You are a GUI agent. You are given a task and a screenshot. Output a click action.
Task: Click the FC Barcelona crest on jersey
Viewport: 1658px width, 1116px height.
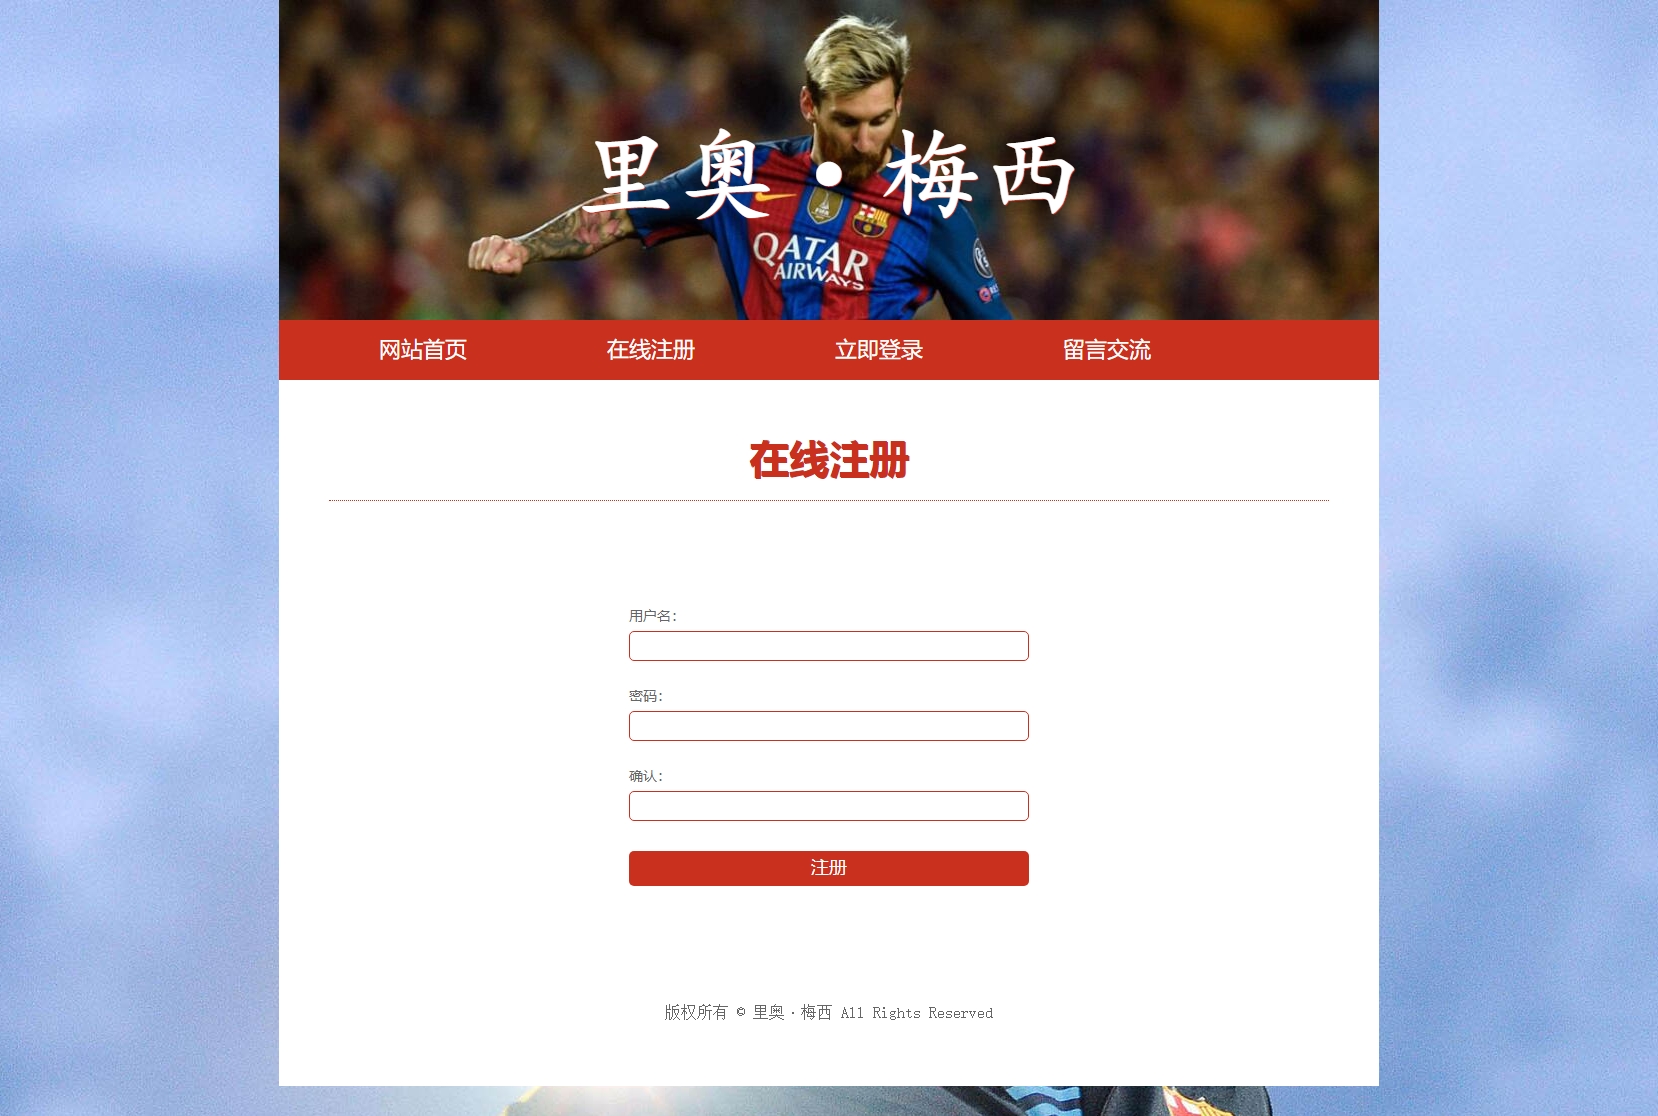point(870,220)
